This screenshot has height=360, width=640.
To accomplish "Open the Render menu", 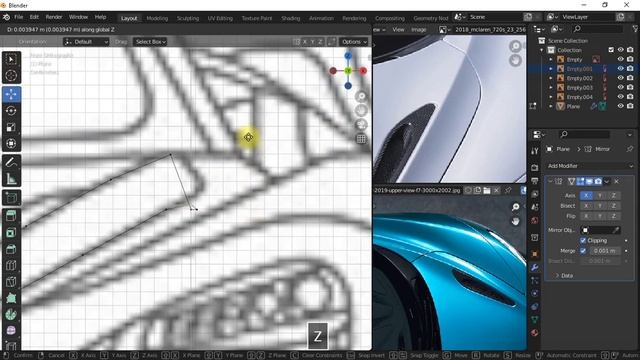I will click(x=54, y=17).
